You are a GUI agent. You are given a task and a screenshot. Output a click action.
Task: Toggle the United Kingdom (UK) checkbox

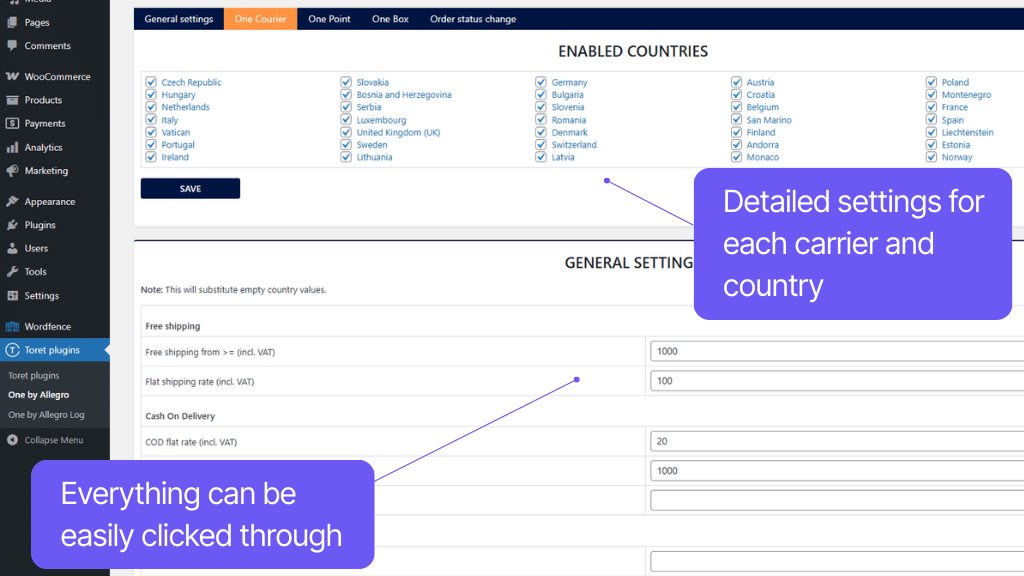click(x=346, y=132)
